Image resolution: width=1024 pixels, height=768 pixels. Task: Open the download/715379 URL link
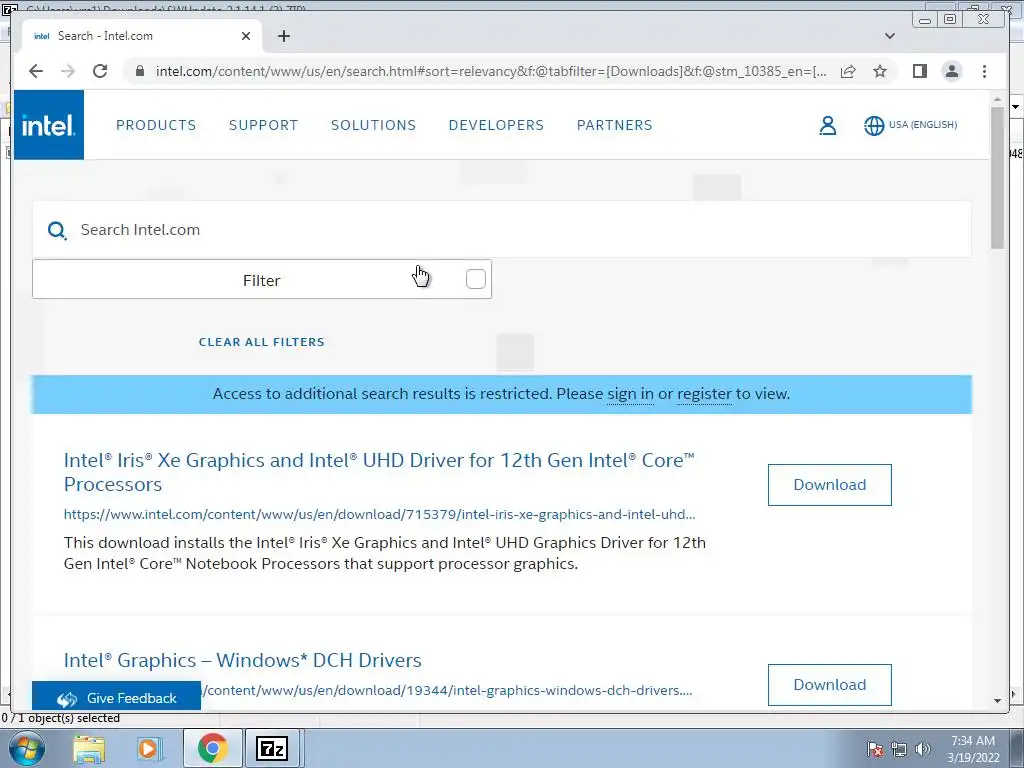379,515
